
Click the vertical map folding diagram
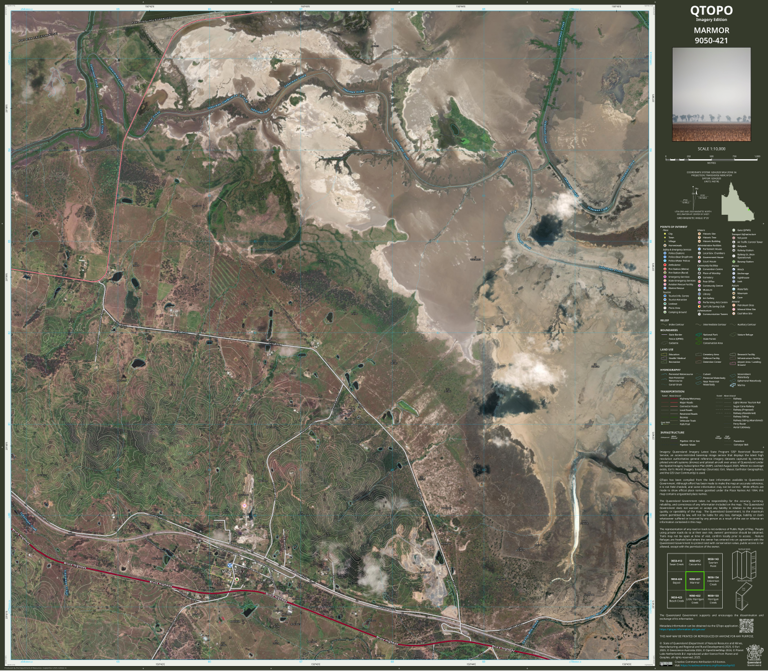click(744, 564)
